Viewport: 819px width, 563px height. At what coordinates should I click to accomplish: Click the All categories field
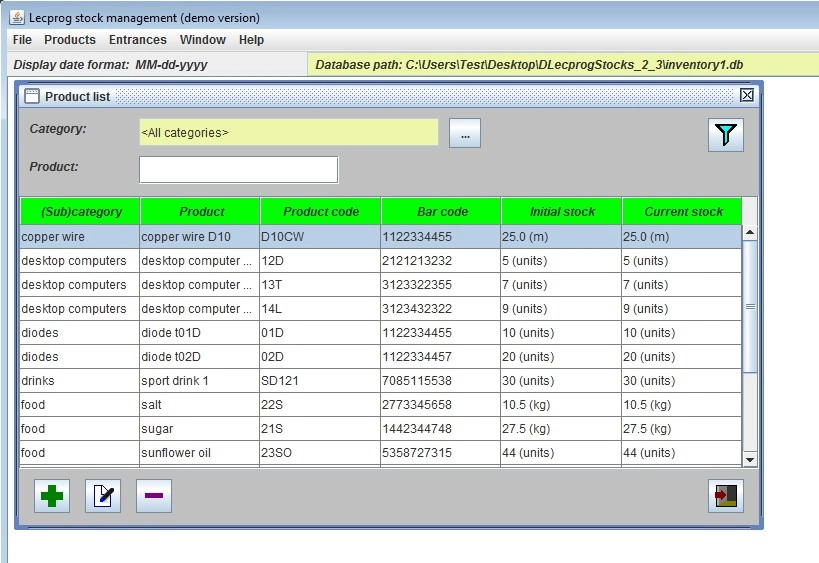(x=288, y=132)
